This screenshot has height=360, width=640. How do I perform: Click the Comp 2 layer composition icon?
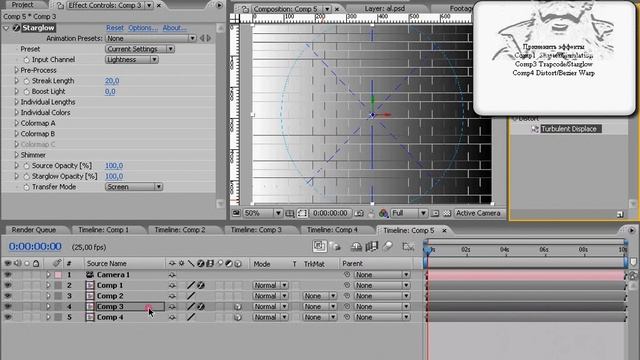click(90, 296)
